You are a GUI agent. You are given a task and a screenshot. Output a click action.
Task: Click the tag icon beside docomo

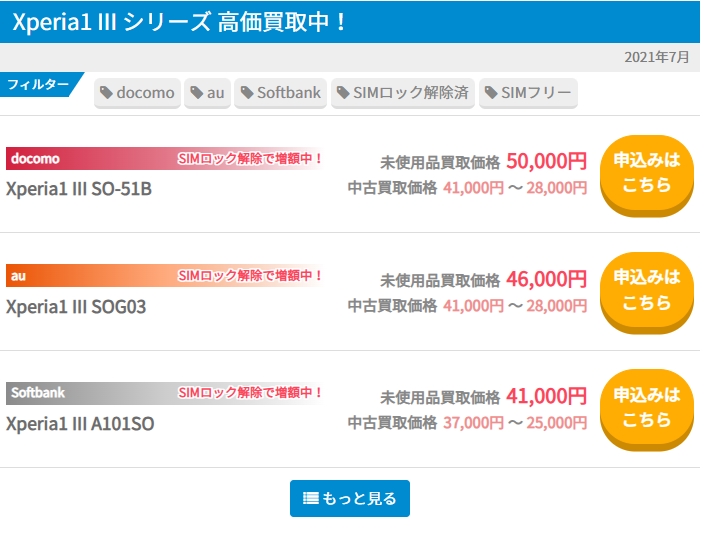click(x=107, y=93)
